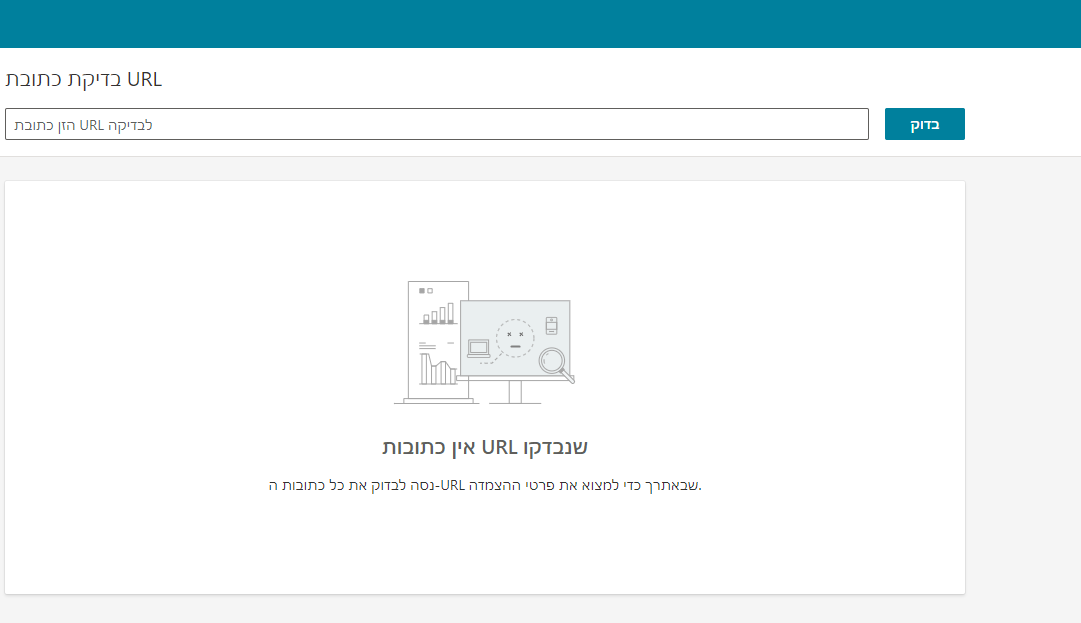Click the URL inspection input field
Image resolution: width=1081 pixels, height=623 pixels.
point(436,124)
